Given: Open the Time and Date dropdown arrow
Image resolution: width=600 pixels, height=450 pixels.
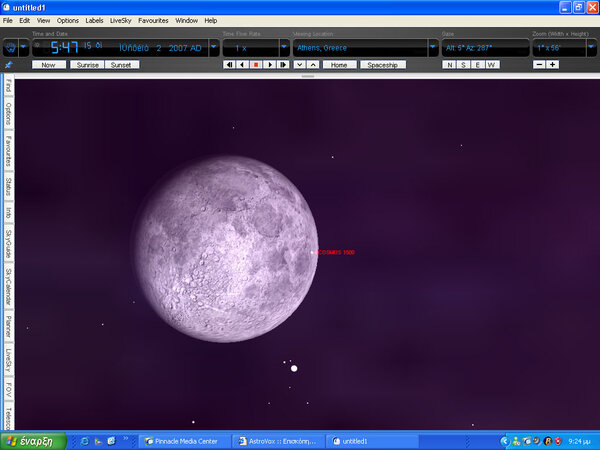Looking at the screenshot, I should pyautogui.click(x=213, y=47).
